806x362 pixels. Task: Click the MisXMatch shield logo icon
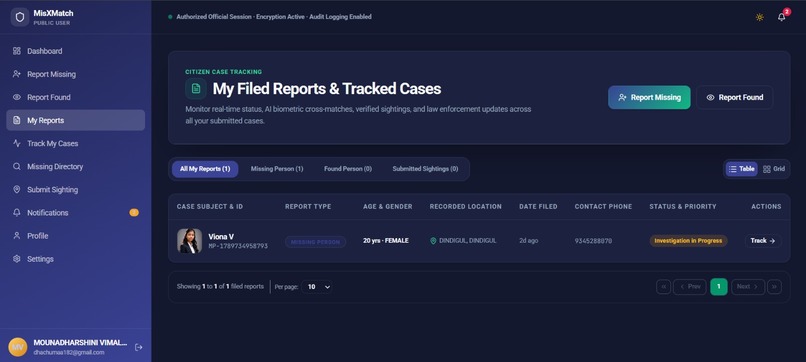click(20, 17)
